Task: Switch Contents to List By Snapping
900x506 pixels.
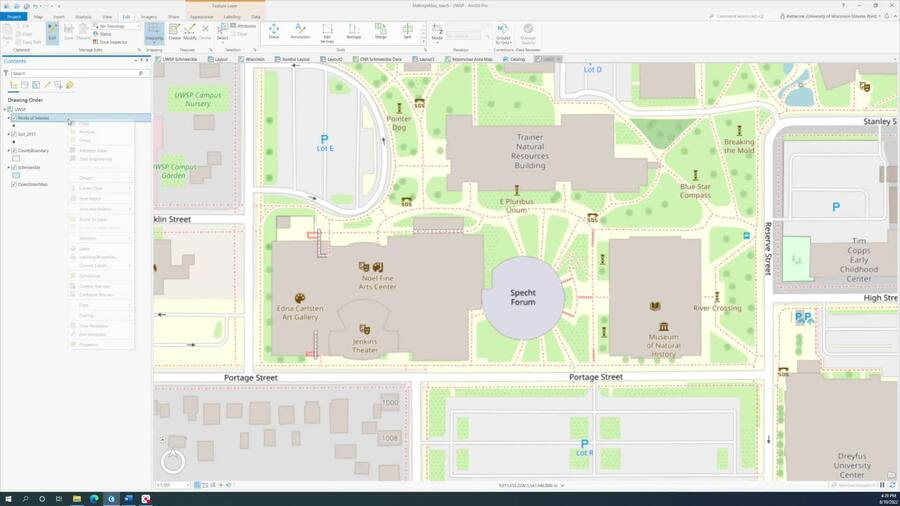Action: coord(59,85)
